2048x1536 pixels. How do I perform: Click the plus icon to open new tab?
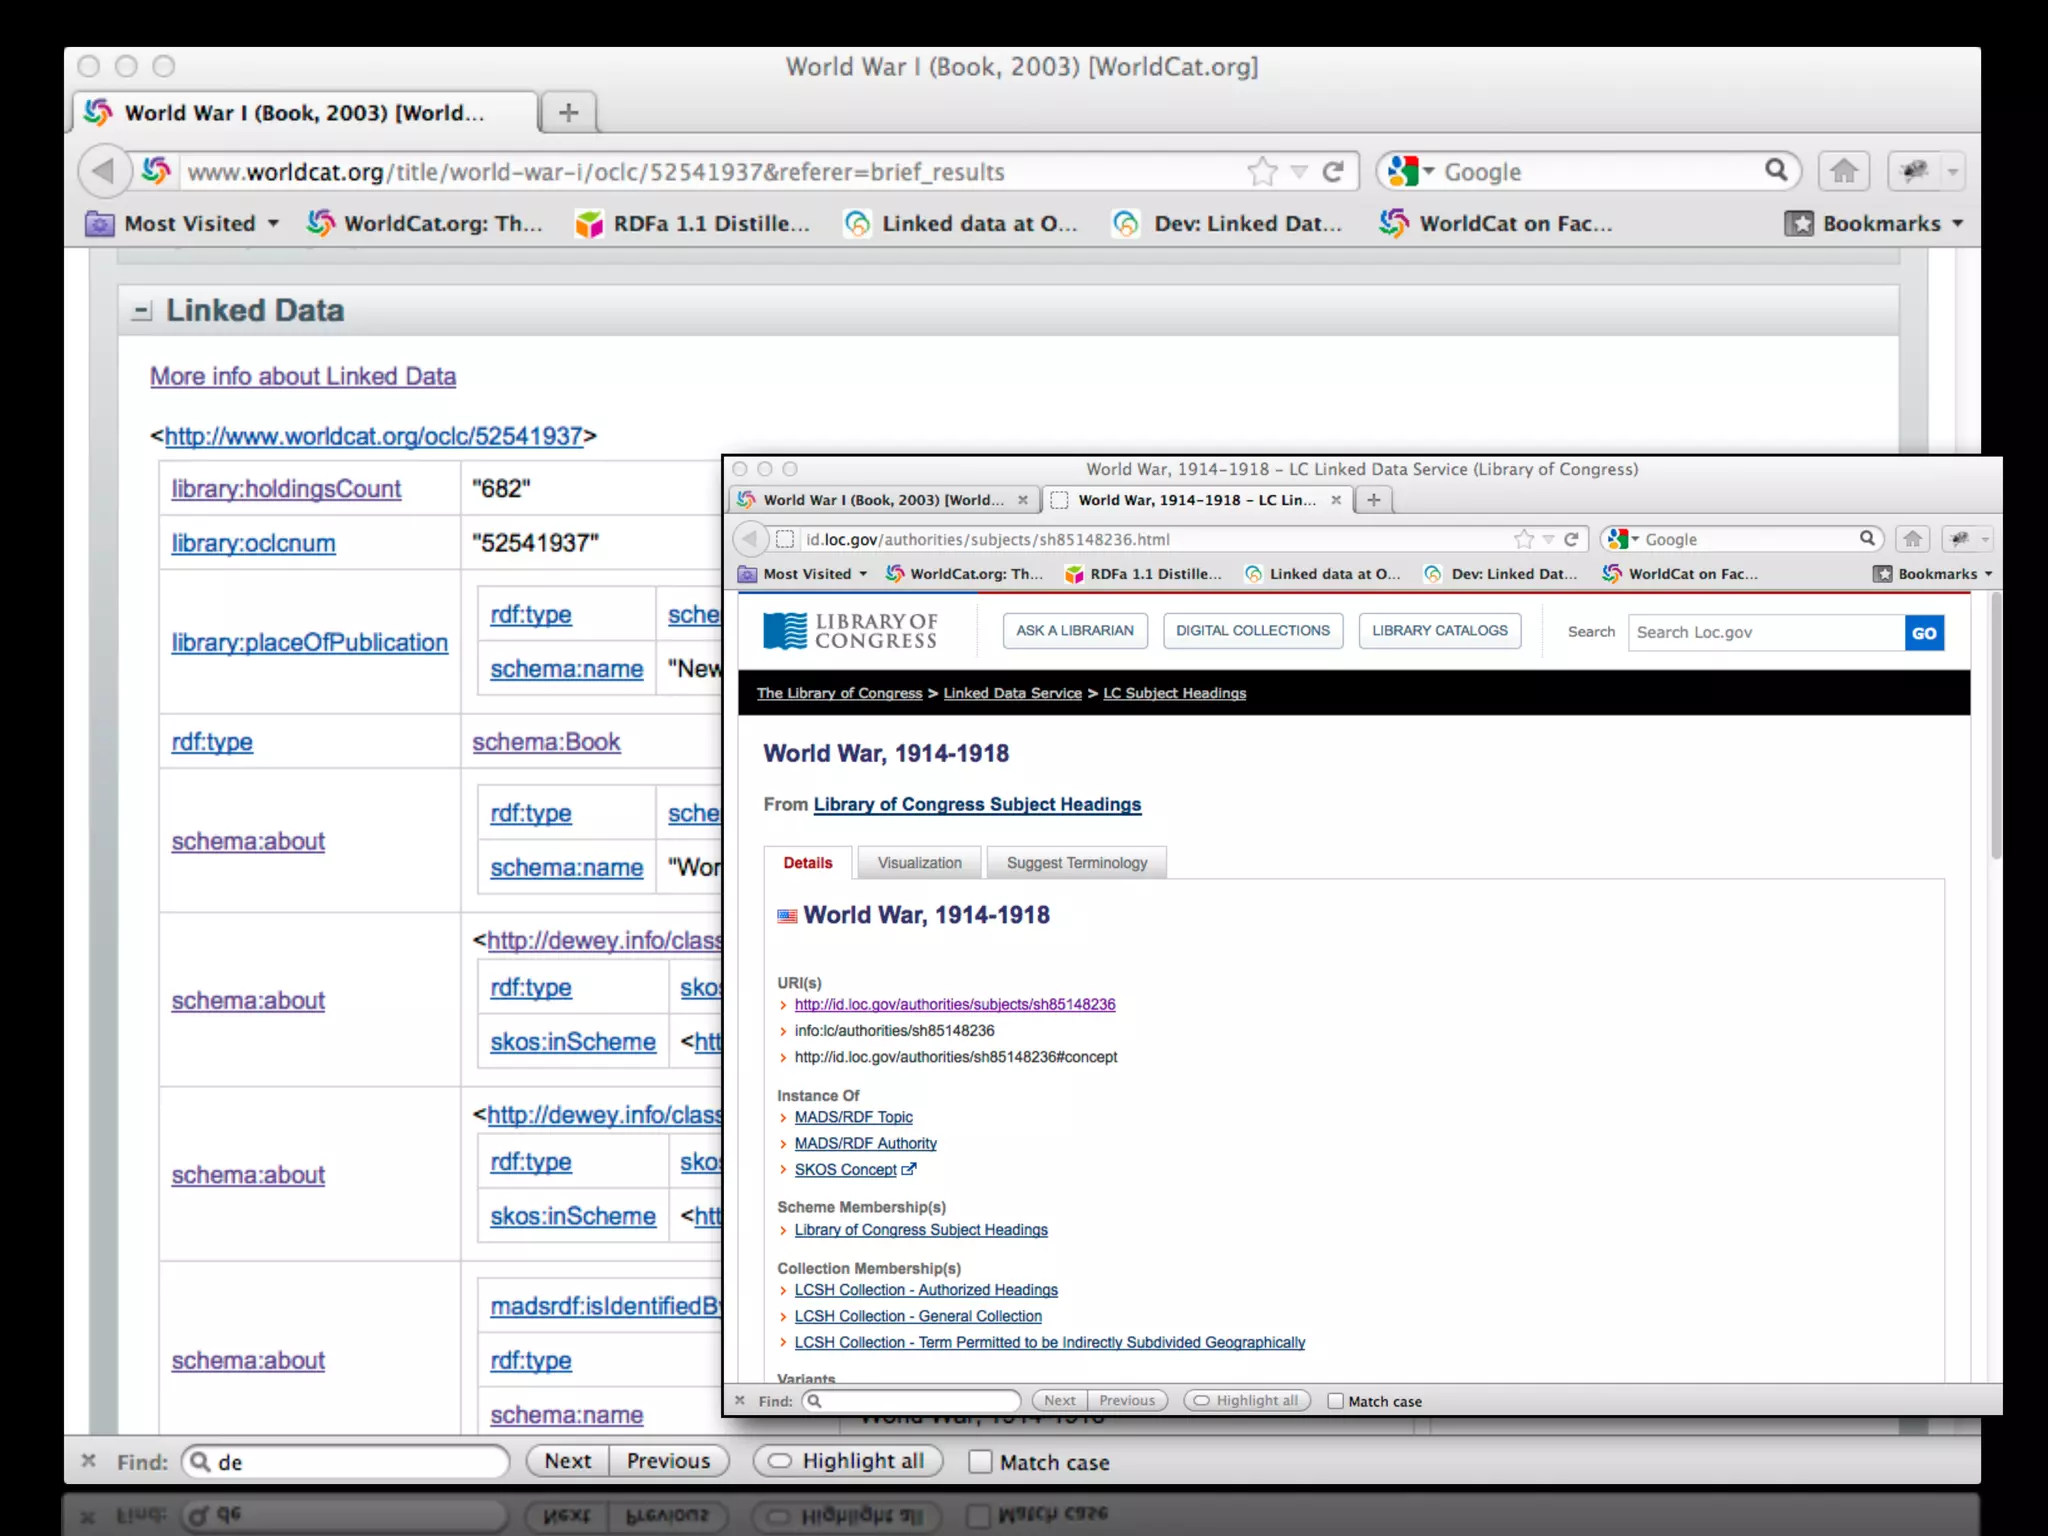click(x=568, y=112)
